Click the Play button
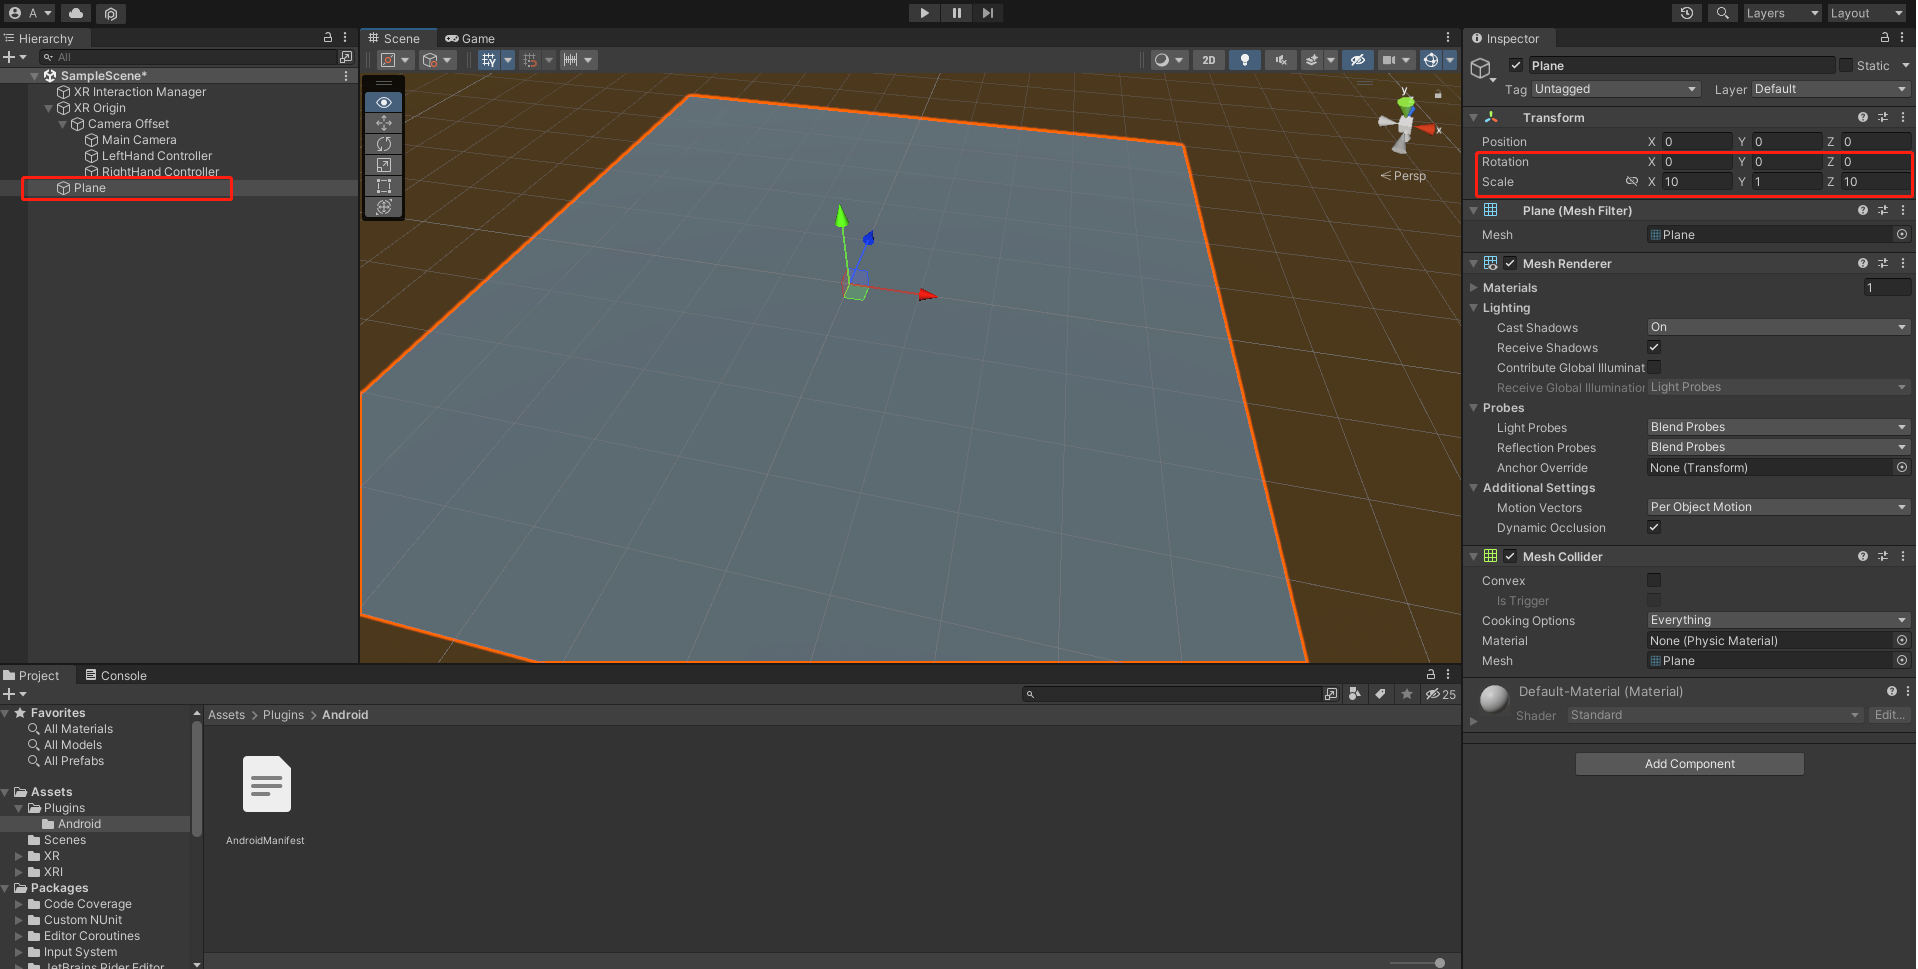The width and height of the screenshot is (1918, 969). pyautogui.click(x=924, y=13)
